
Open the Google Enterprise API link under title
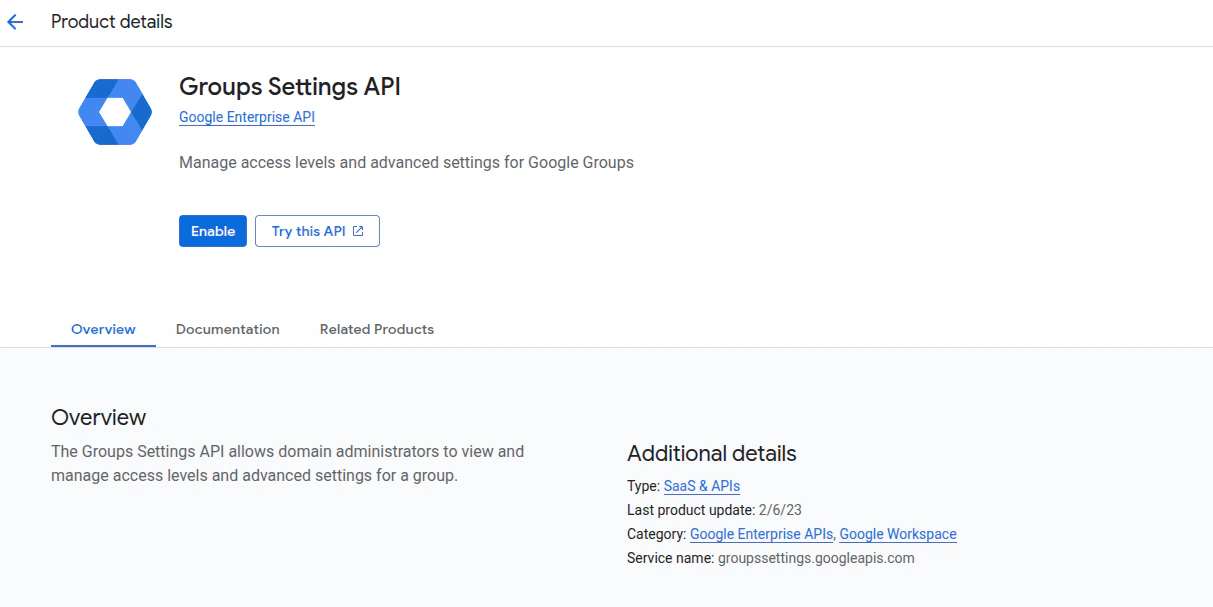click(247, 117)
